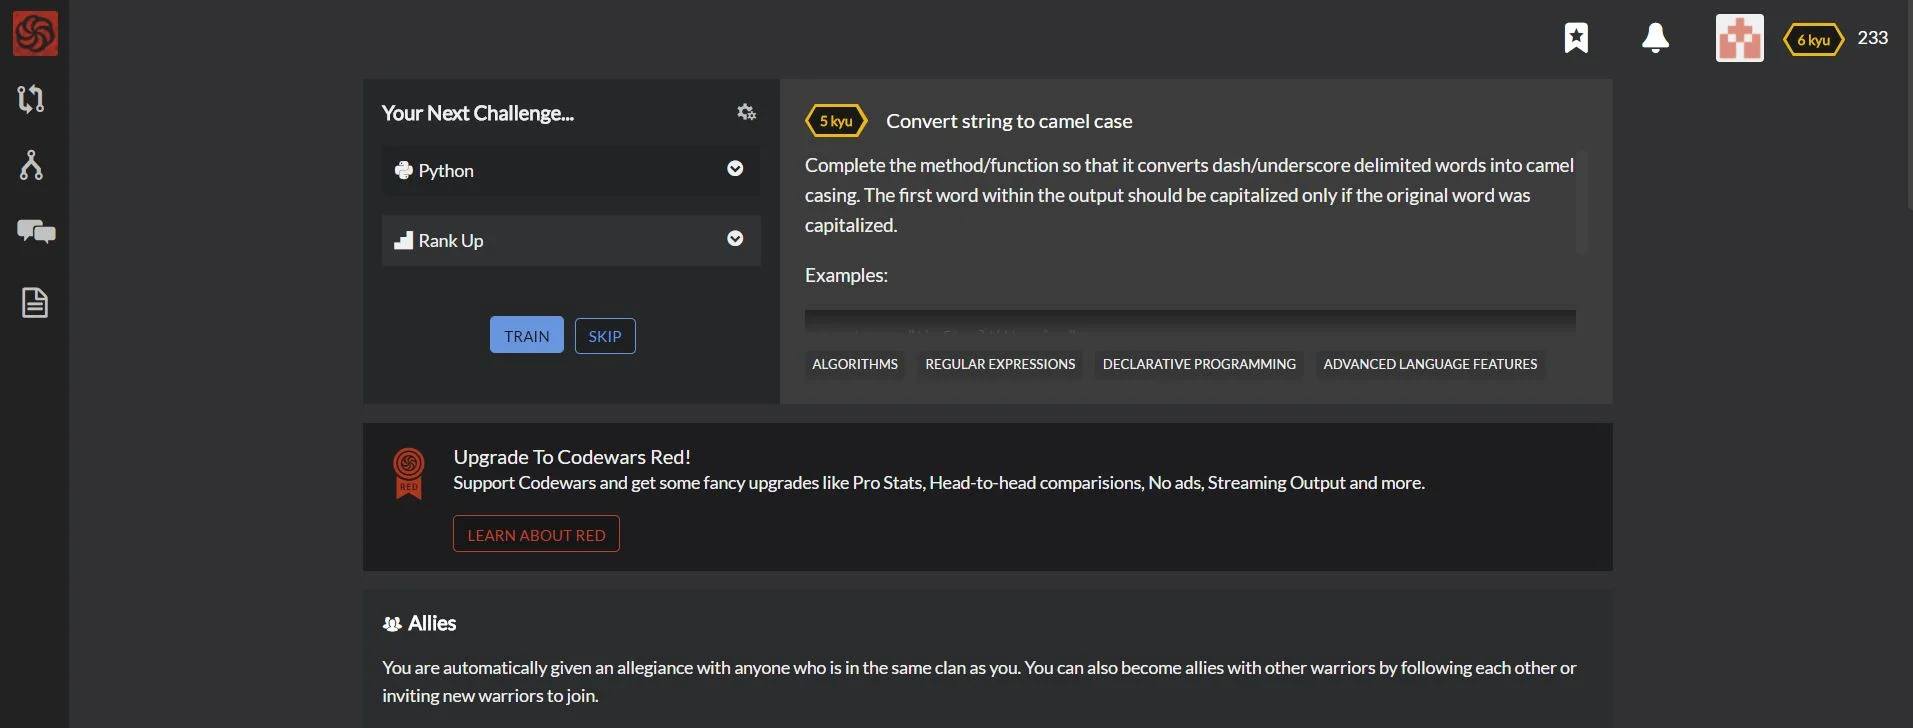Click 'Your Next Challenge...' heading
This screenshot has height=728, width=1913.
[x=478, y=113]
